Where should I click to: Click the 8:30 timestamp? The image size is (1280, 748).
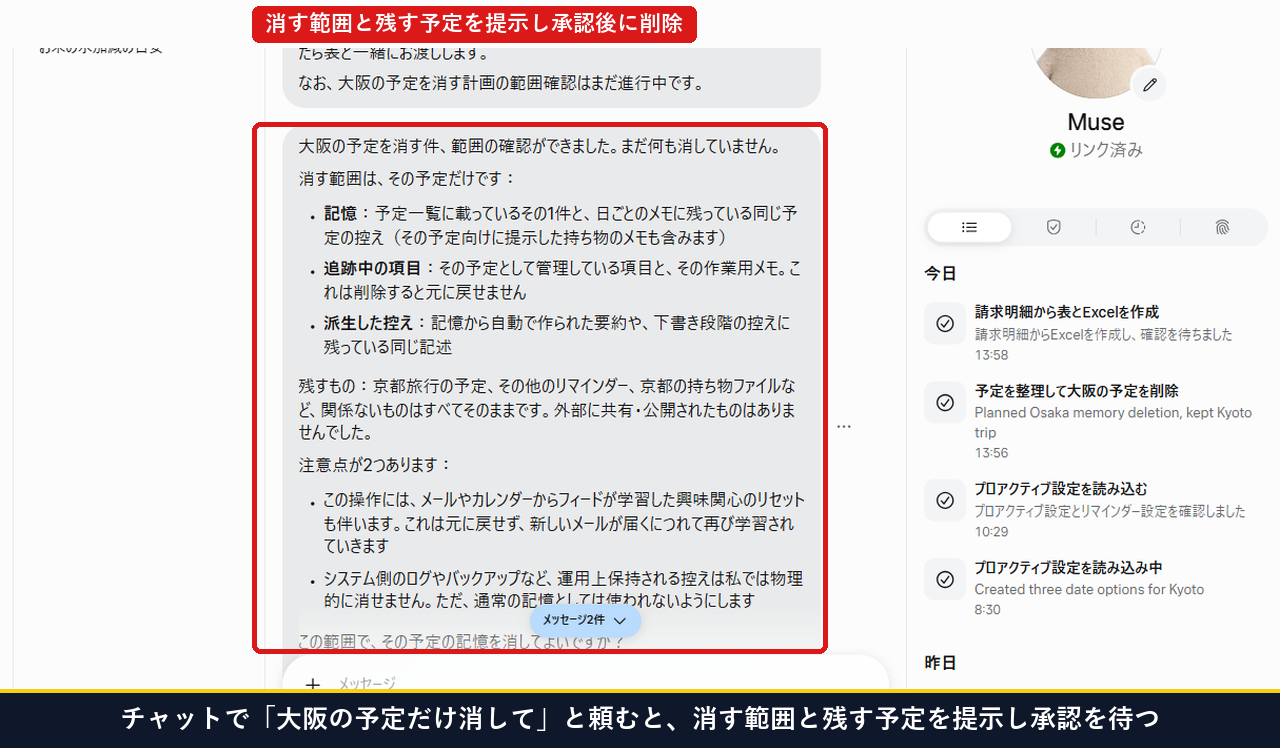tap(987, 610)
